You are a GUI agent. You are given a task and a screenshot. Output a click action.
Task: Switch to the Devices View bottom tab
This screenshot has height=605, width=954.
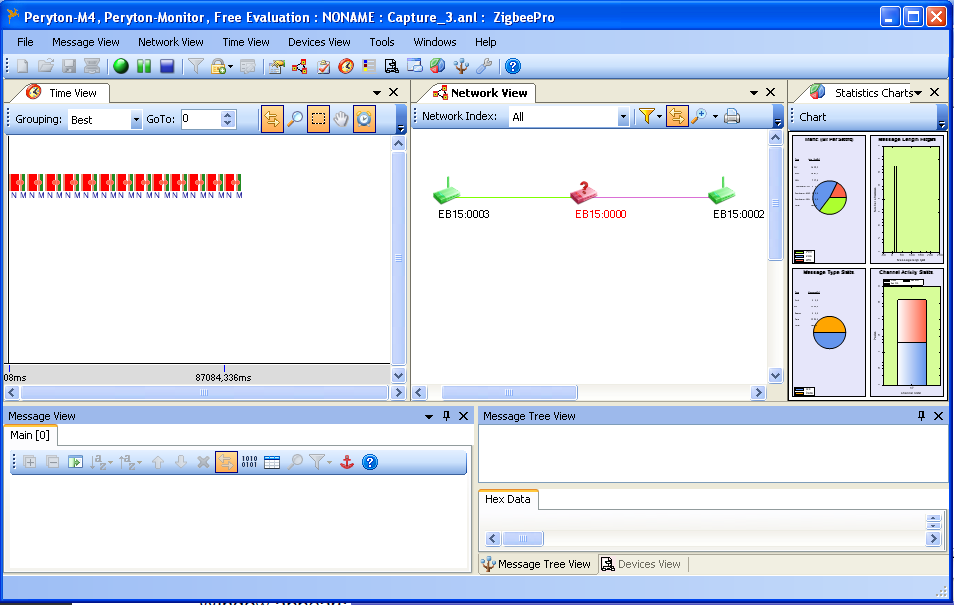(x=641, y=564)
